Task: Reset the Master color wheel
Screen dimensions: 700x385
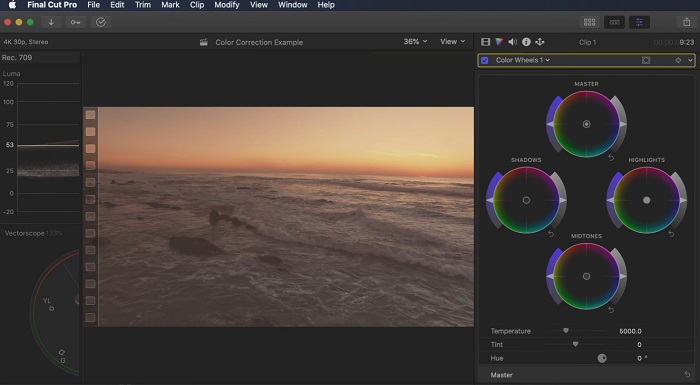Action: click(x=611, y=158)
